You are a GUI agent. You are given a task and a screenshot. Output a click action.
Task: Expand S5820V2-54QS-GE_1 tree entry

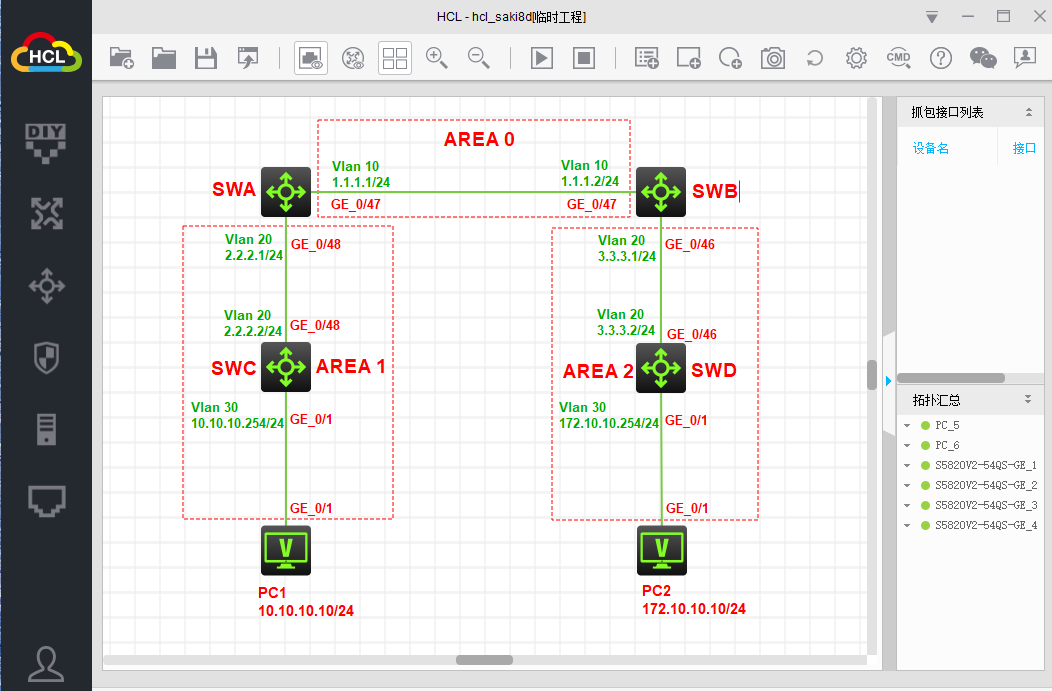[x=908, y=466]
